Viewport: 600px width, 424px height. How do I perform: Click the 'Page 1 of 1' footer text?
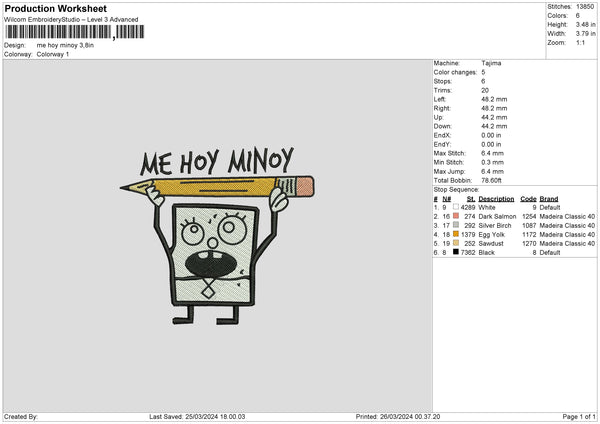point(579,416)
